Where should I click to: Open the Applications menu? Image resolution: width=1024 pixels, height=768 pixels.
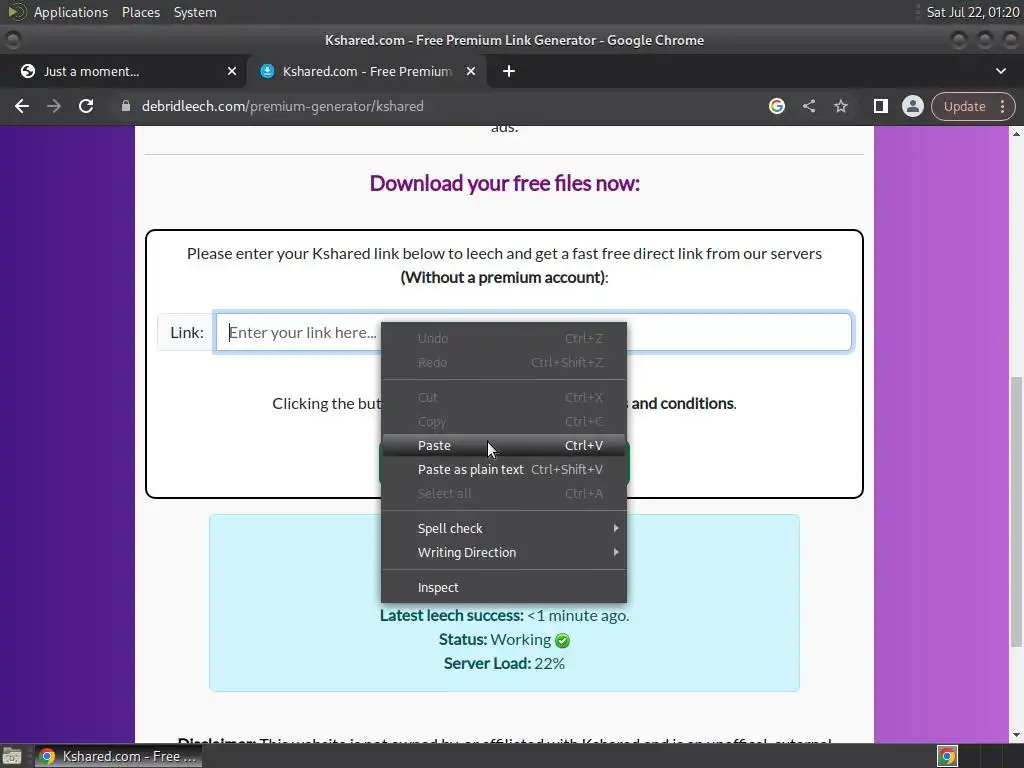(71, 12)
